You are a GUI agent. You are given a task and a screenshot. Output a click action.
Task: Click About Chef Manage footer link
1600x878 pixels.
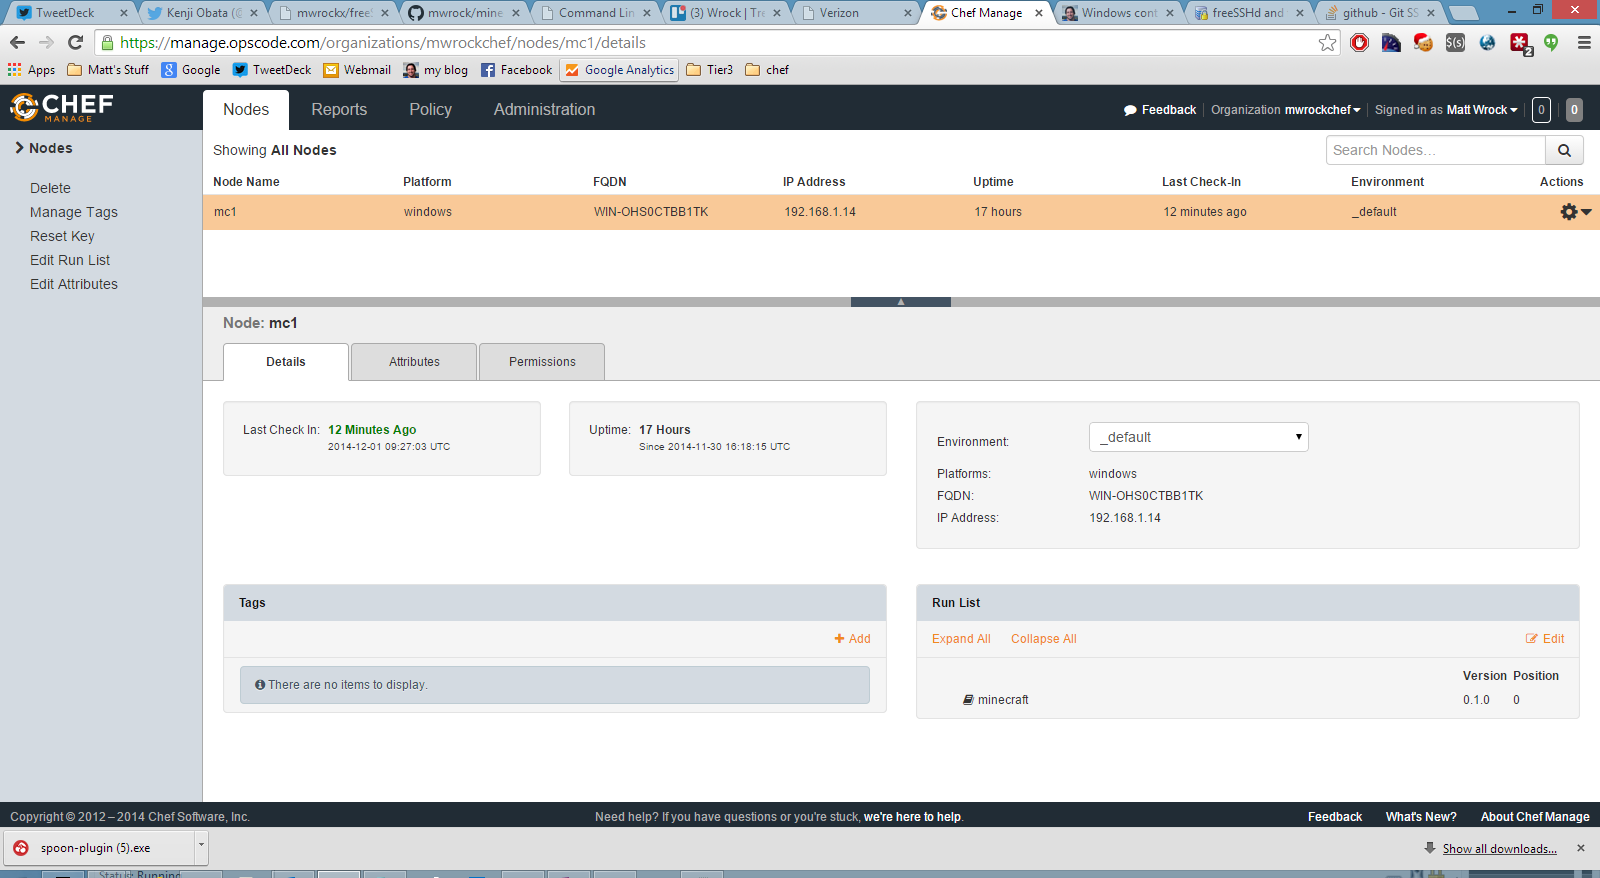click(x=1535, y=817)
